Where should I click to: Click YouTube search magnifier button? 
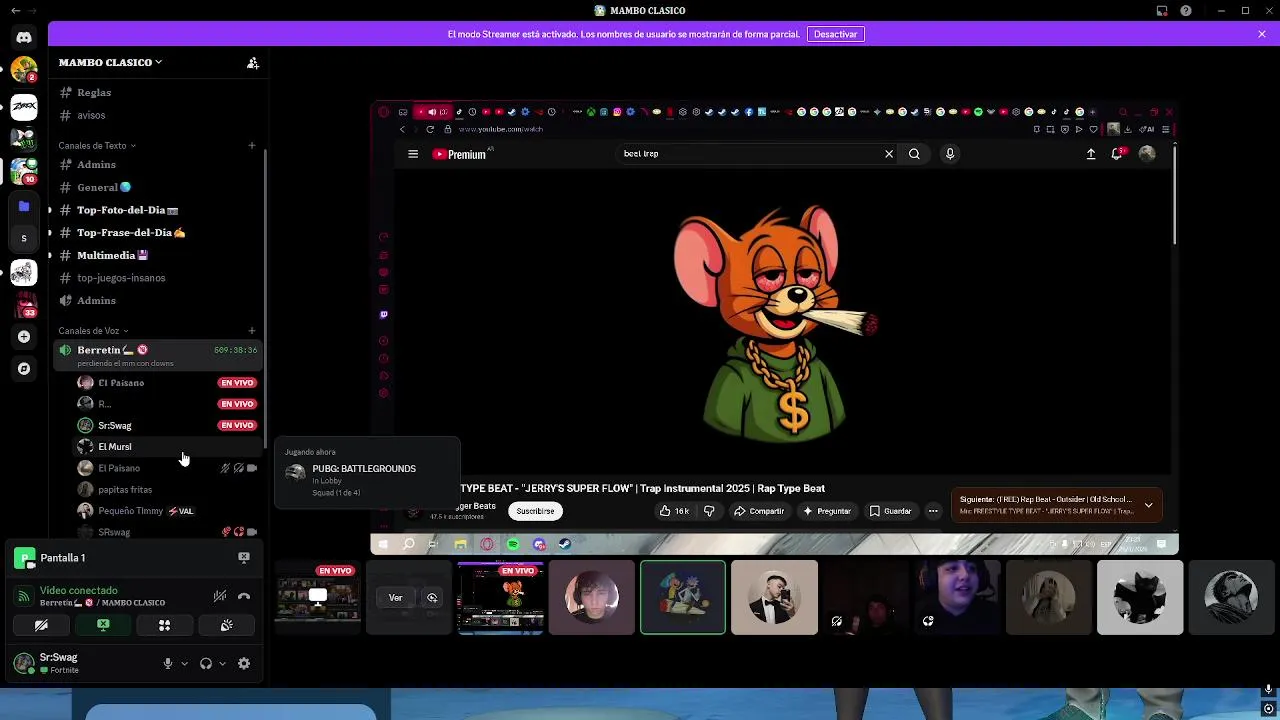(x=914, y=154)
